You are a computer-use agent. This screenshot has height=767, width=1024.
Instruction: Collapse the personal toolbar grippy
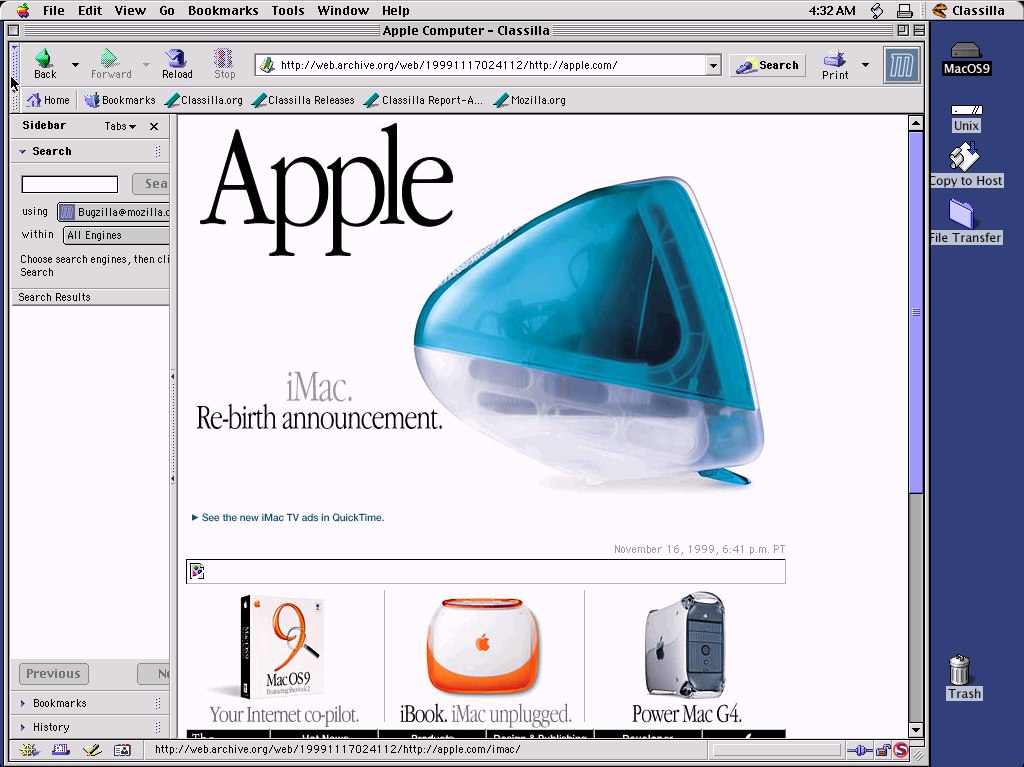click(x=14, y=100)
